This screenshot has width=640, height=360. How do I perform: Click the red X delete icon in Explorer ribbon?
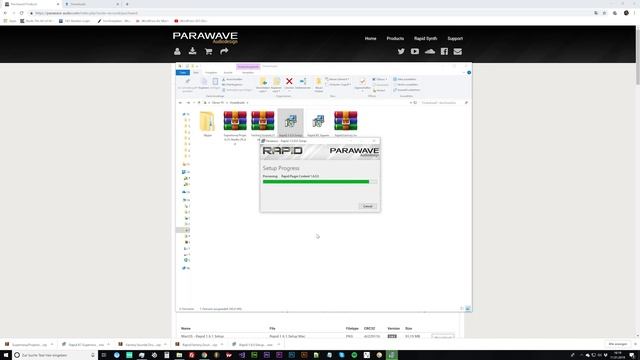(289, 82)
